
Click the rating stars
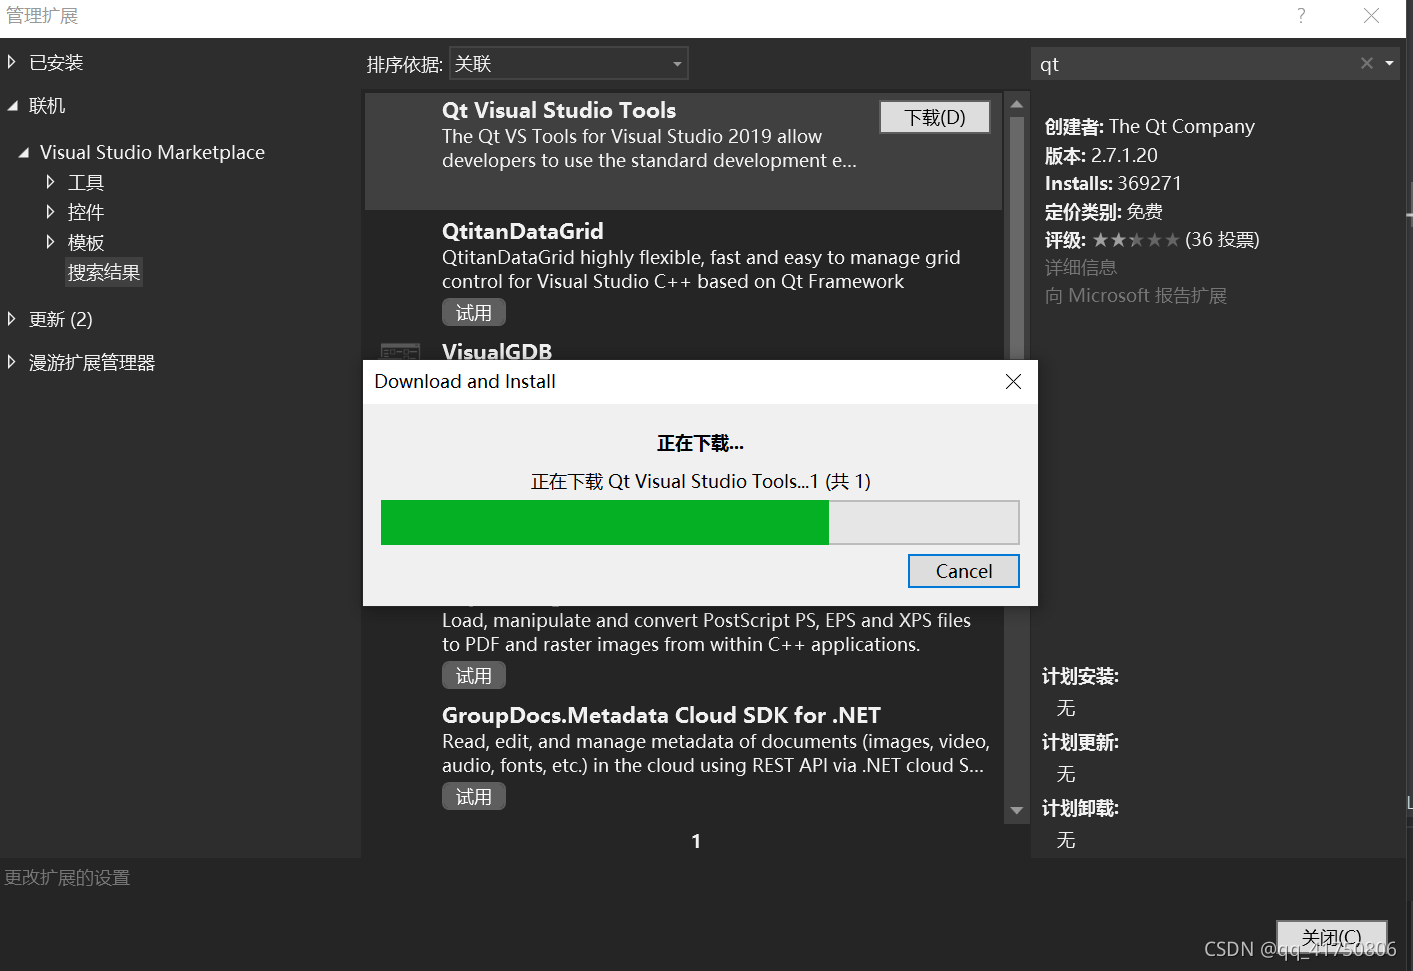coord(1136,240)
